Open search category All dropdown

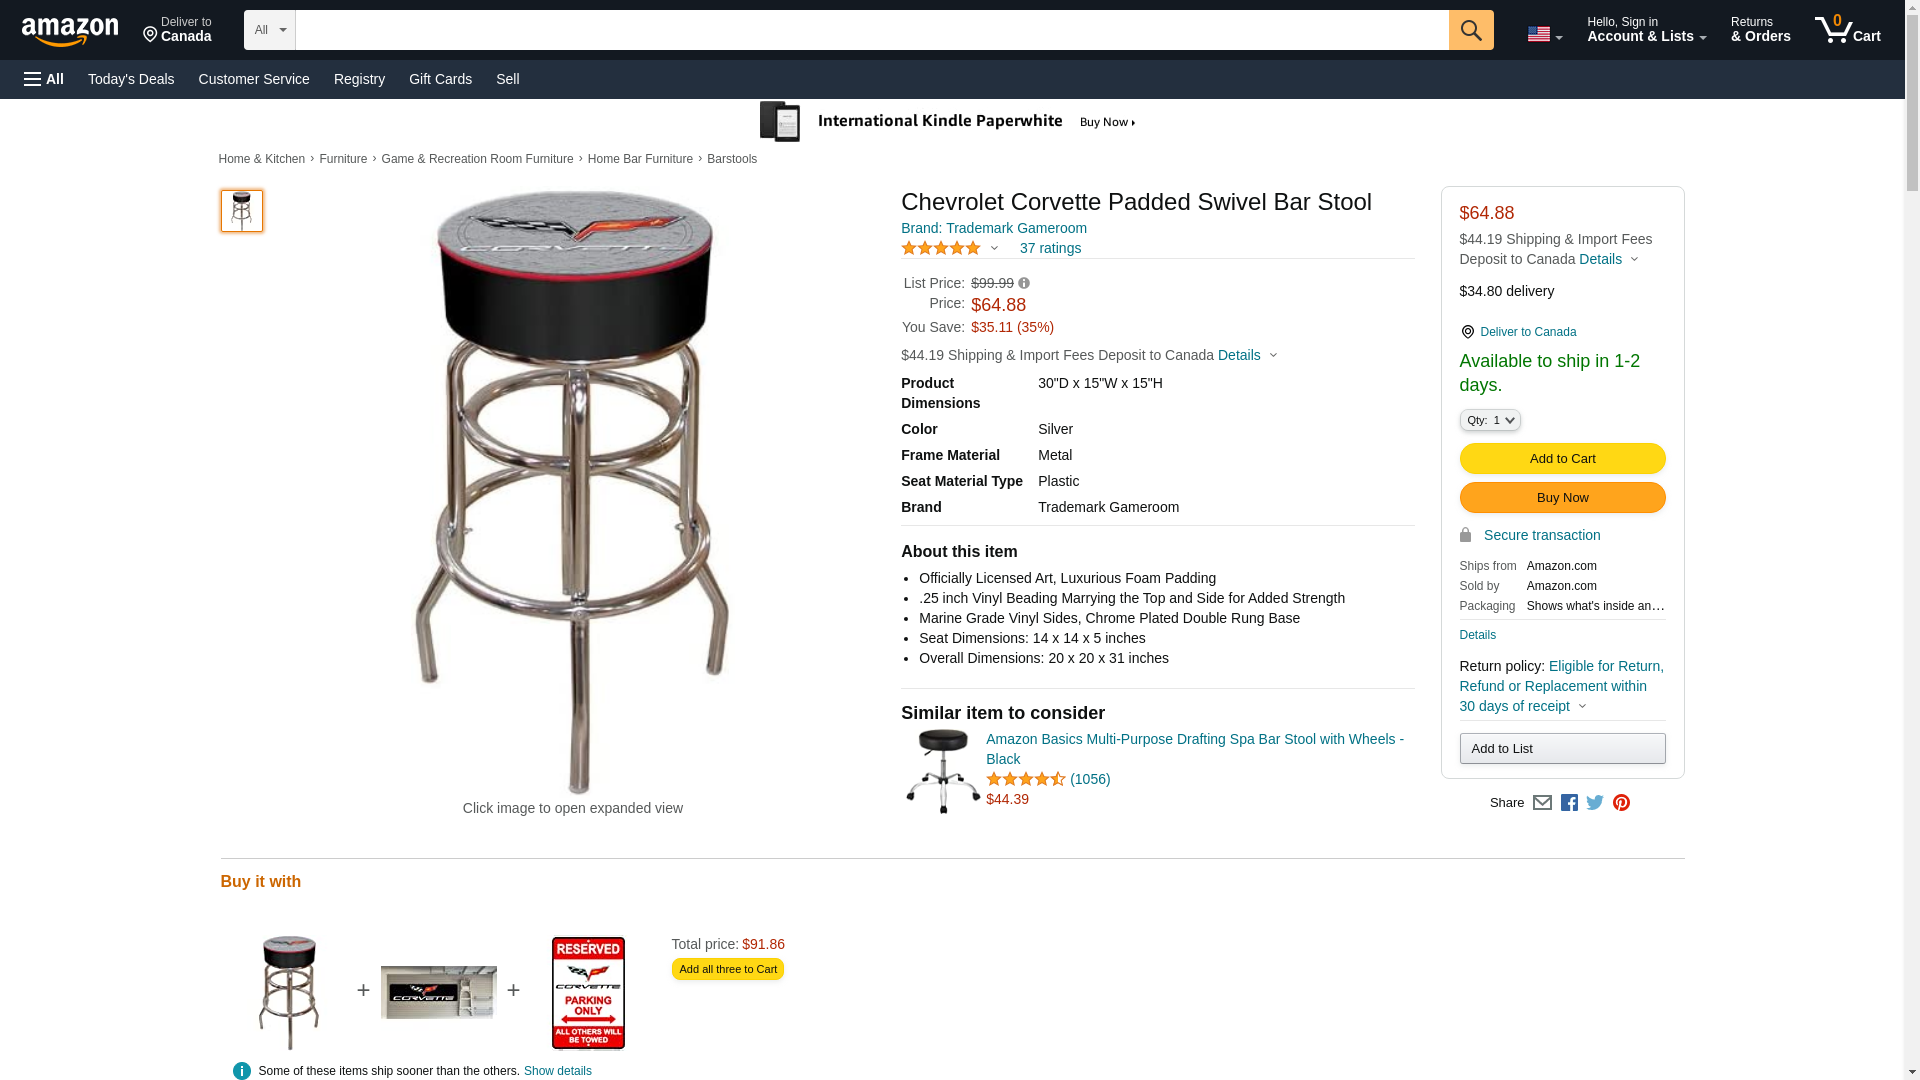point(270,30)
